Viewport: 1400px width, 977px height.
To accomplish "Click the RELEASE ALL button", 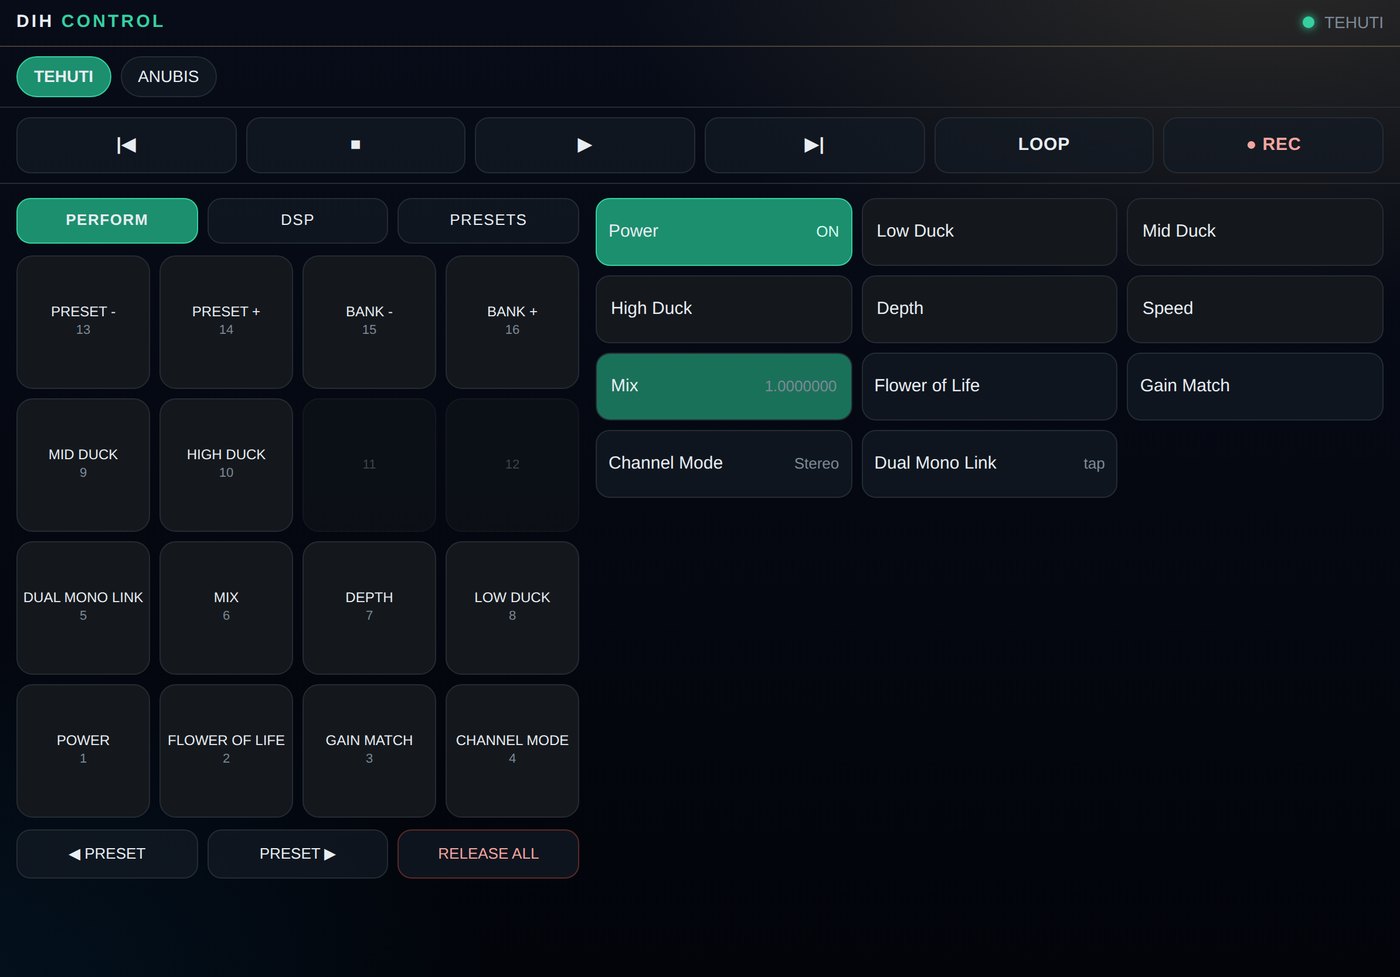I will (488, 854).
